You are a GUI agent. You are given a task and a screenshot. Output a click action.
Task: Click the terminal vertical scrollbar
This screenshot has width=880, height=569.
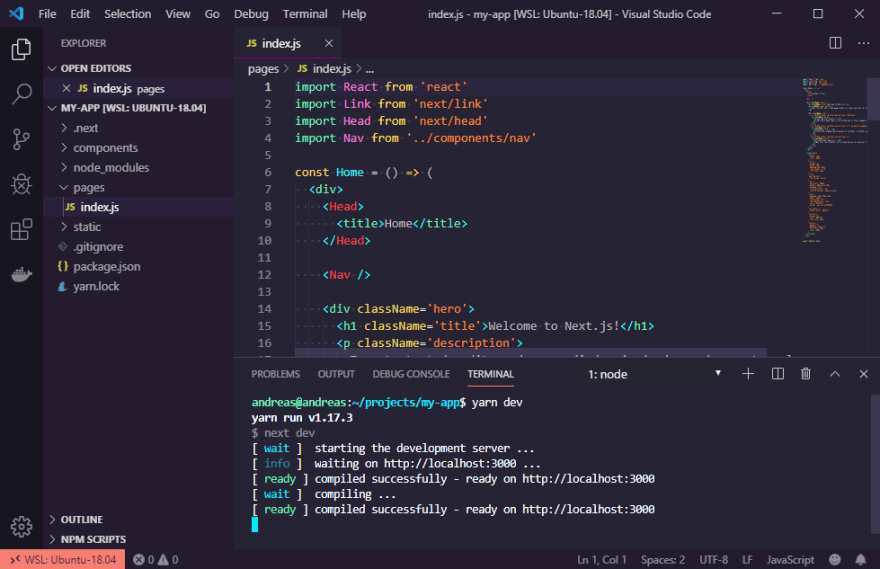click(x=874, y=464)
